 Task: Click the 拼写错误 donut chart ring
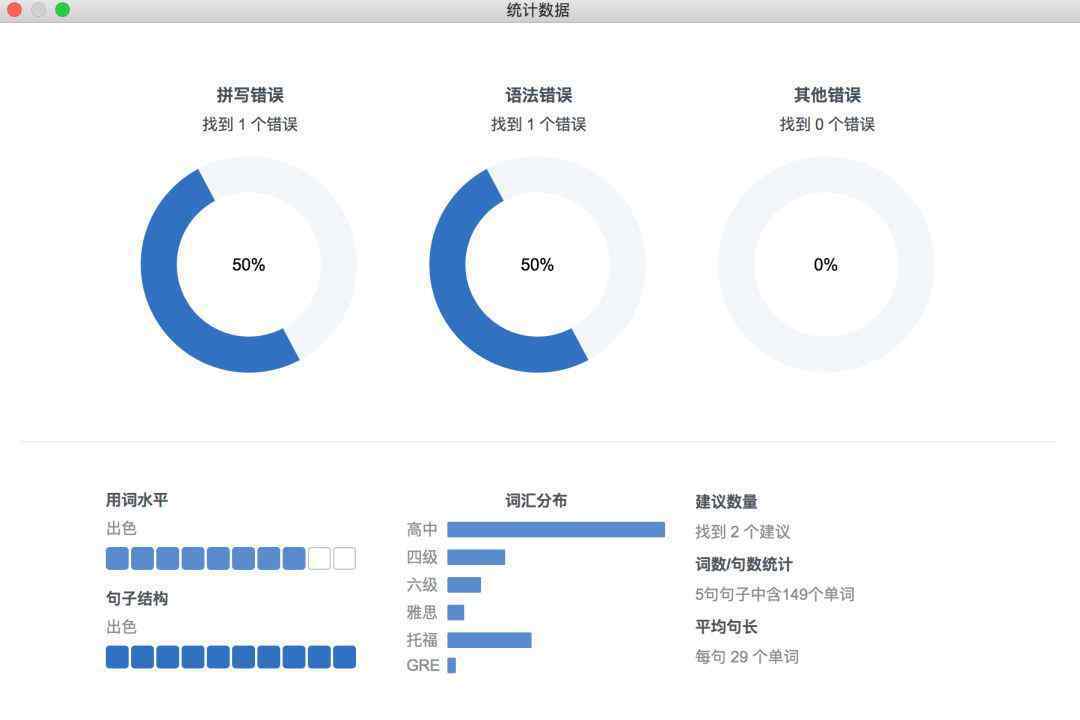pos(160,265)
